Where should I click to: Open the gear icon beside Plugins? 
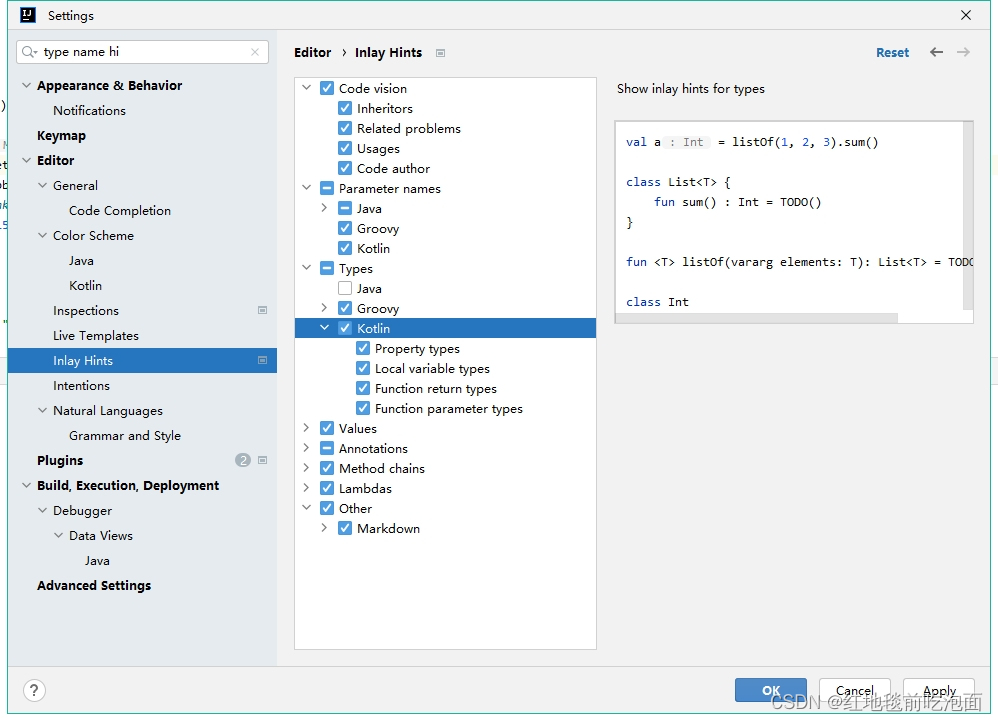[x=263, y=460]
